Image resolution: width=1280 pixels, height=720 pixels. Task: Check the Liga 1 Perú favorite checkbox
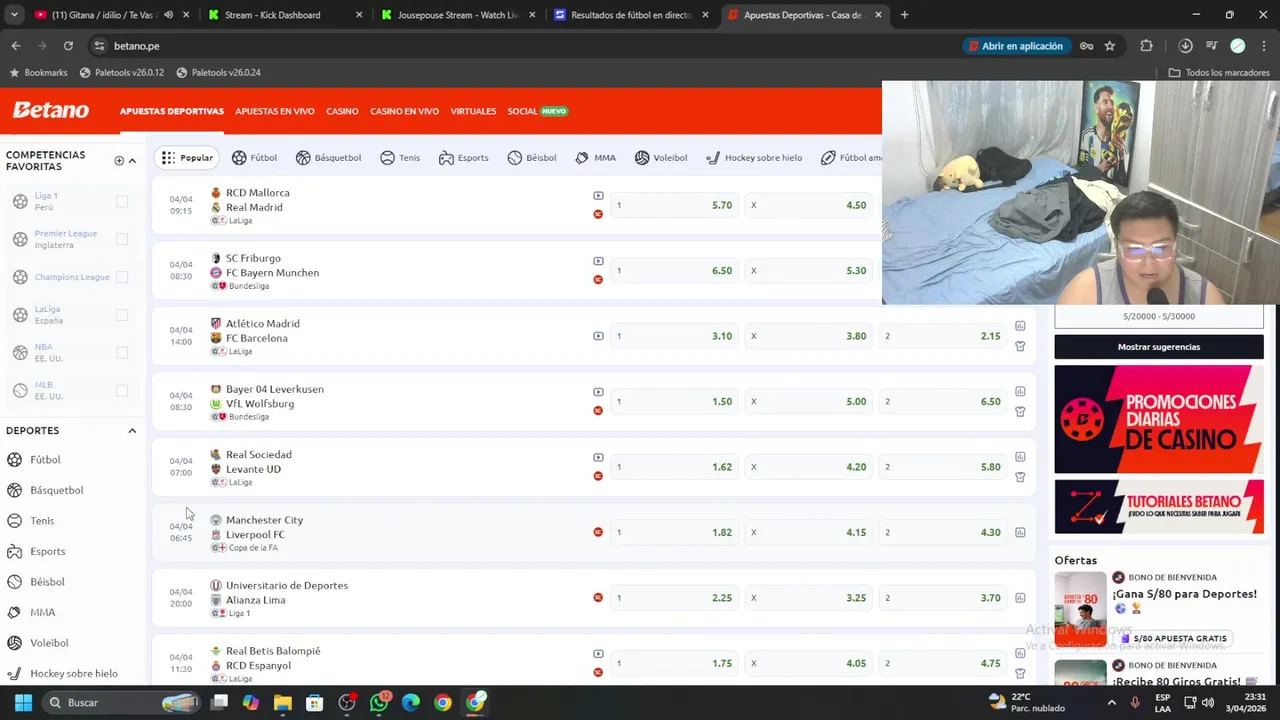coord(122,201)
